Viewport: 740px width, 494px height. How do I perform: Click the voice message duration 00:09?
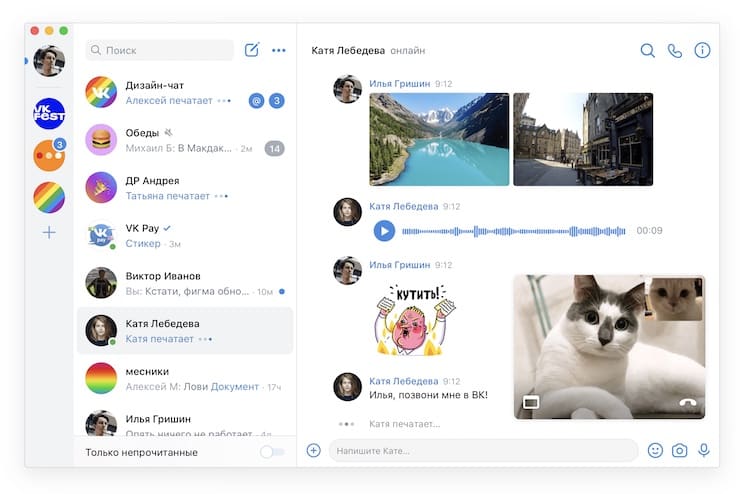click(x=649, y=231)
